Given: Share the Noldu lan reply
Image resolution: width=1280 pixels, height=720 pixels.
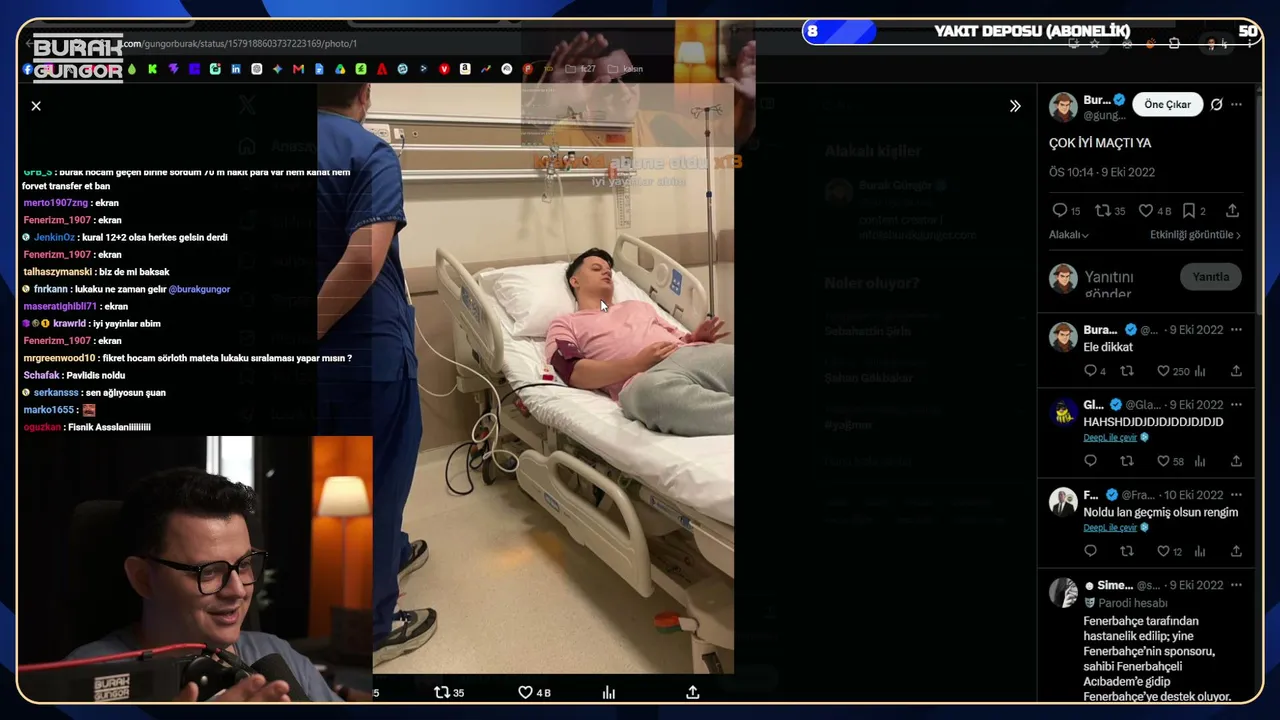Looking at the screenshot, I should [x=1236, y=551].
